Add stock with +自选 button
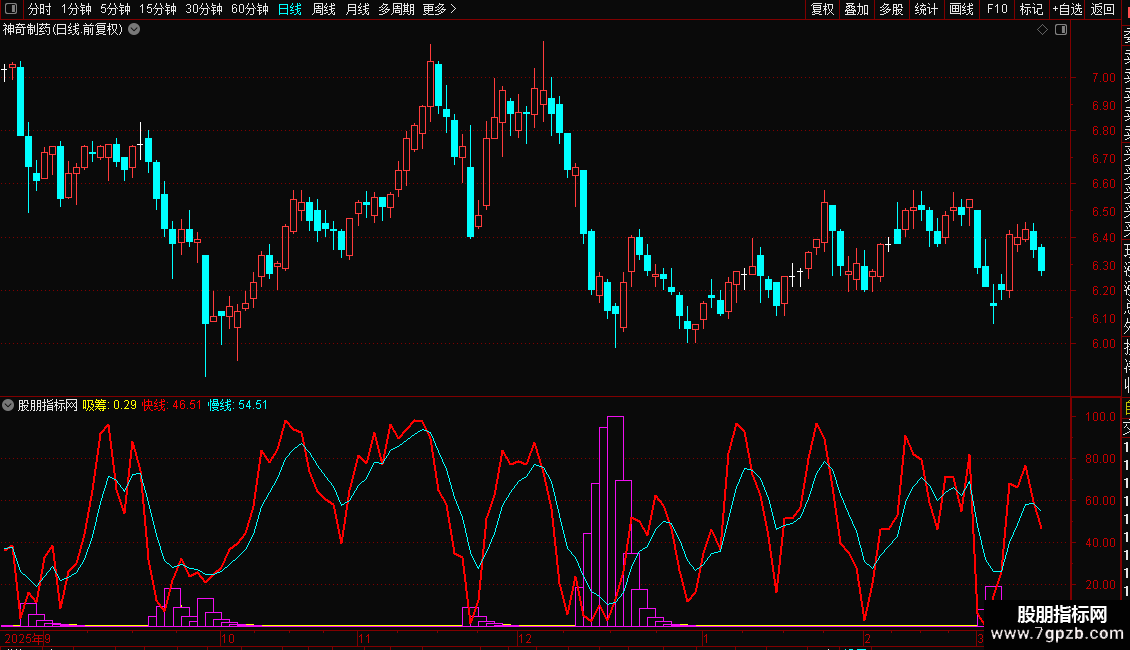This screenshot has width=1130, height=650. pos(1067,9)
